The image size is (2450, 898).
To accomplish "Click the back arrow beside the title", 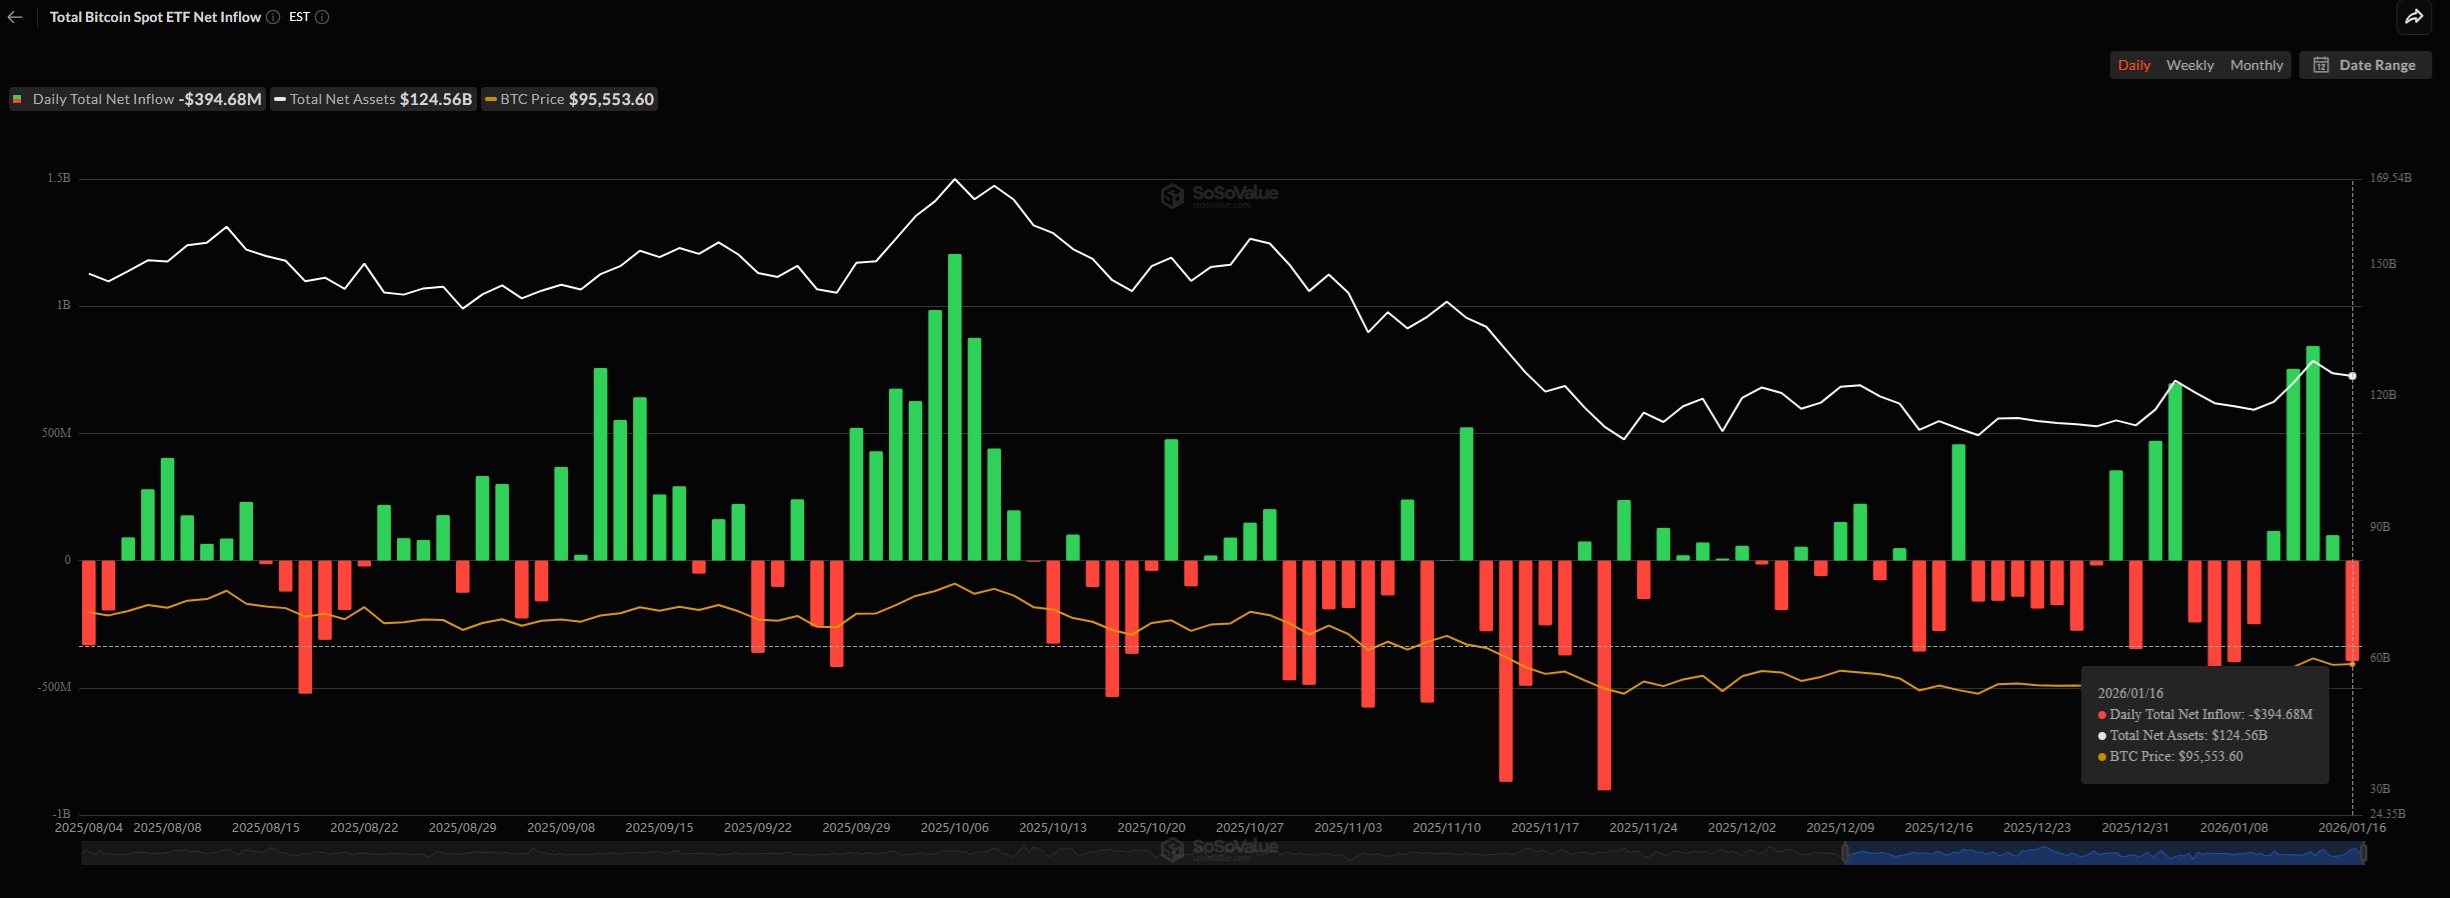I will 15,17.
